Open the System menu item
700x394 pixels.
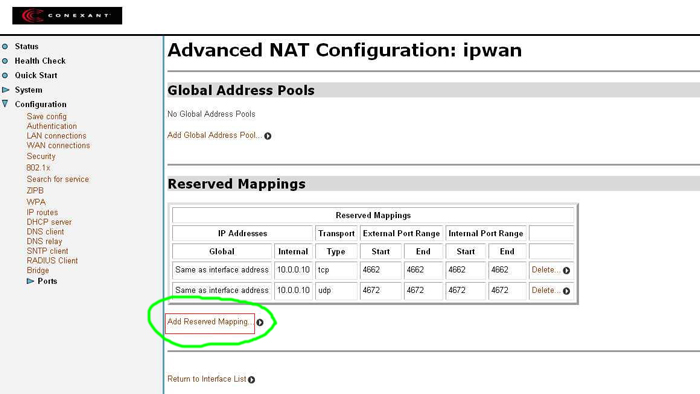(x=29, y=90)
